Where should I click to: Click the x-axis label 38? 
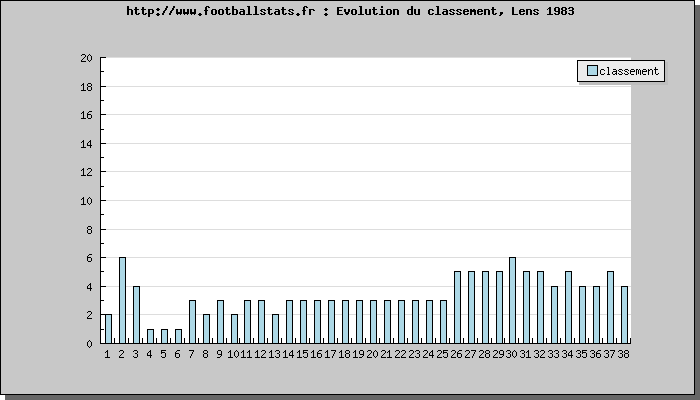point(623,354)
